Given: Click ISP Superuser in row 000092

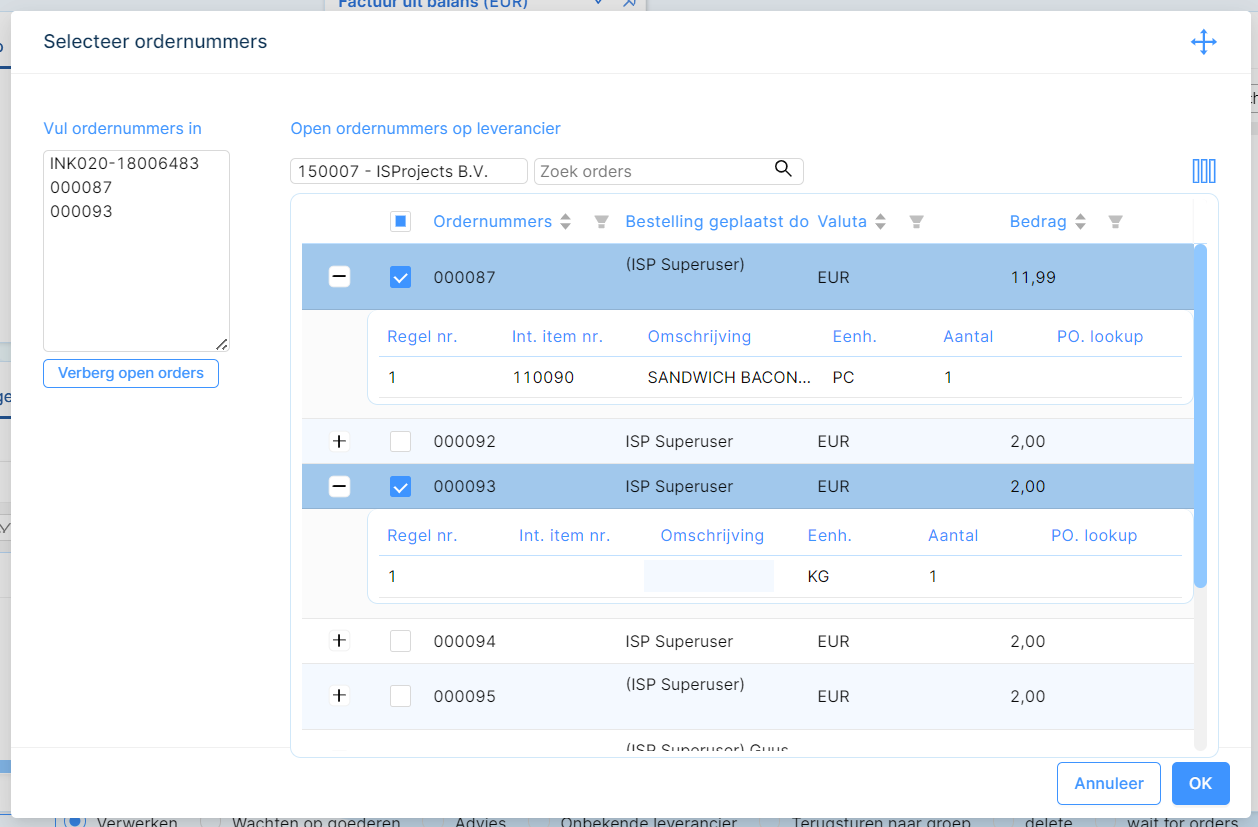Looking at the screenshot, I should (679, 441).
